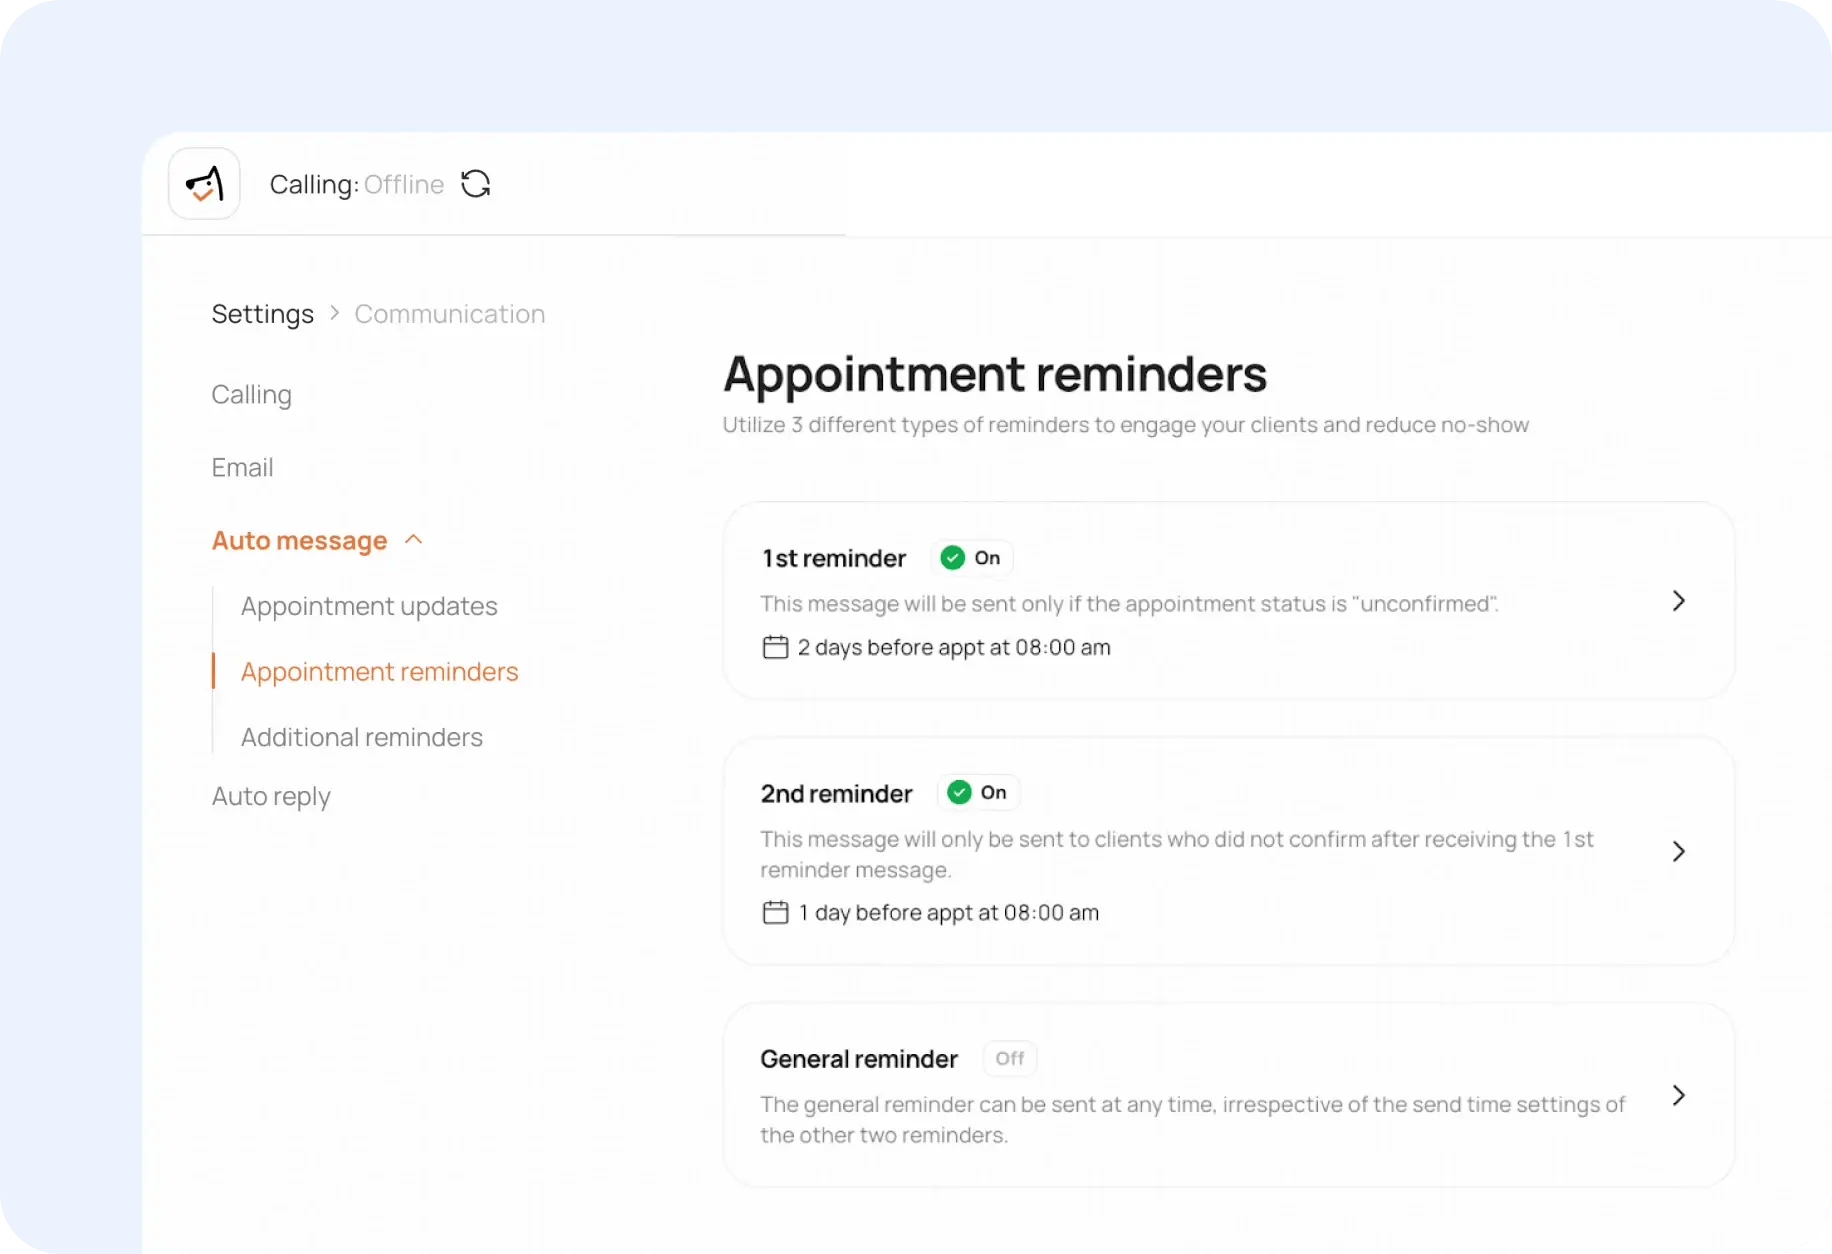Click the green check icon on 2nd reminder
1832x1254 pixels.
coord(960,792)
